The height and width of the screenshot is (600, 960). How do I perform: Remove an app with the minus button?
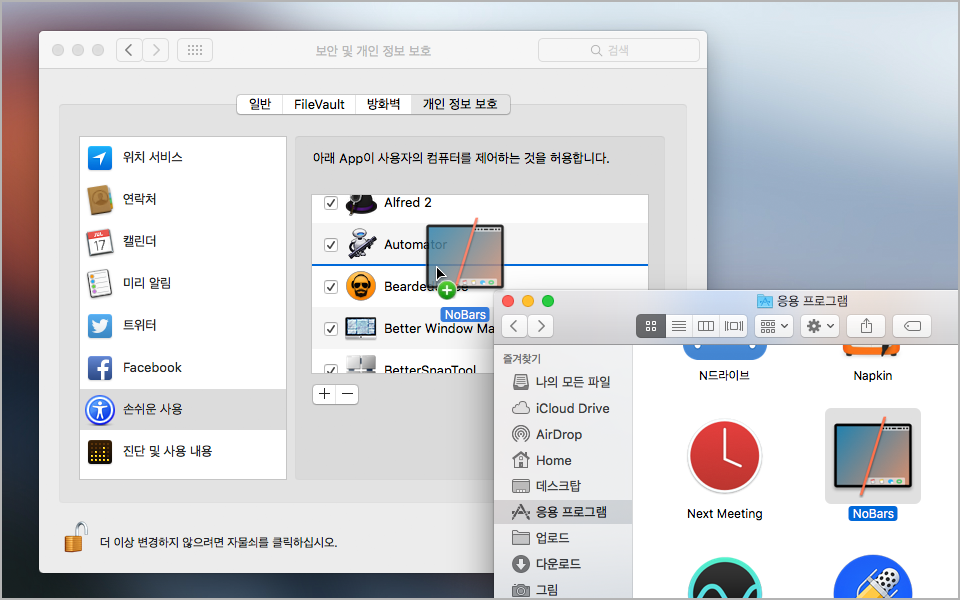[x=347, y=394]
